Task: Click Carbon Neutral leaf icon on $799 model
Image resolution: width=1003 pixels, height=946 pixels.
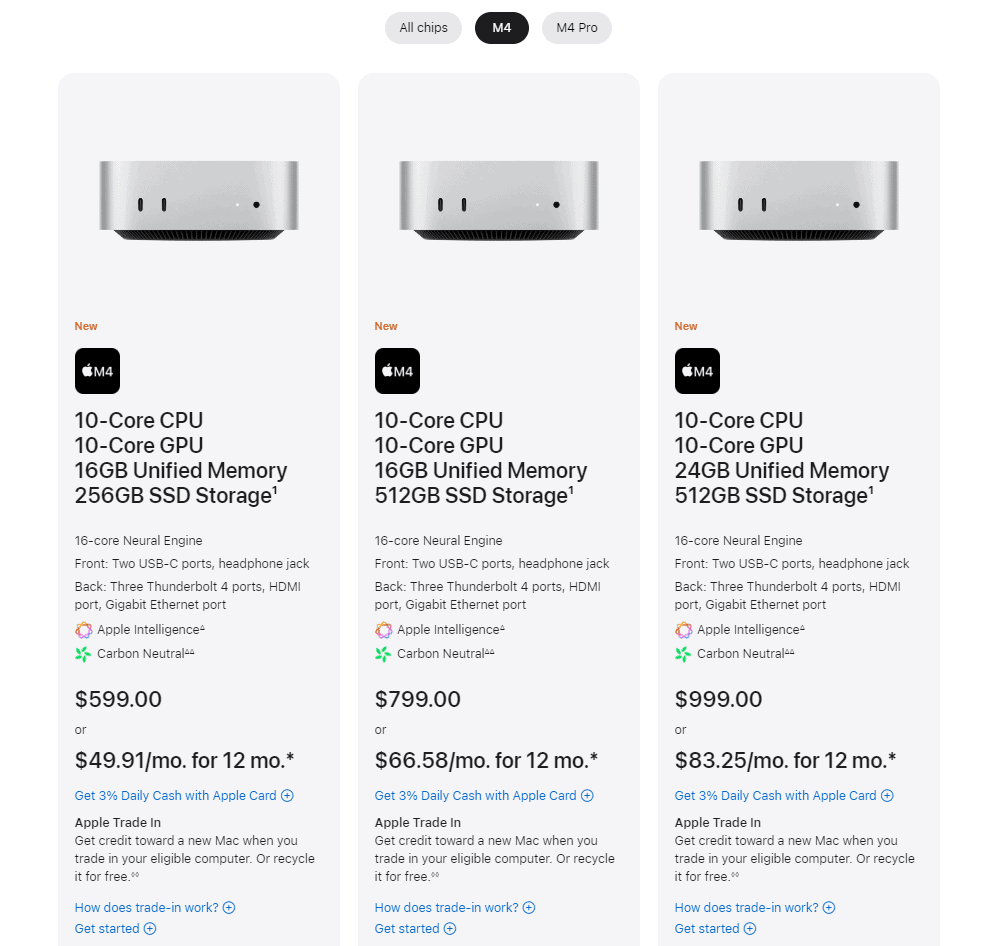Action: [383, 654]
